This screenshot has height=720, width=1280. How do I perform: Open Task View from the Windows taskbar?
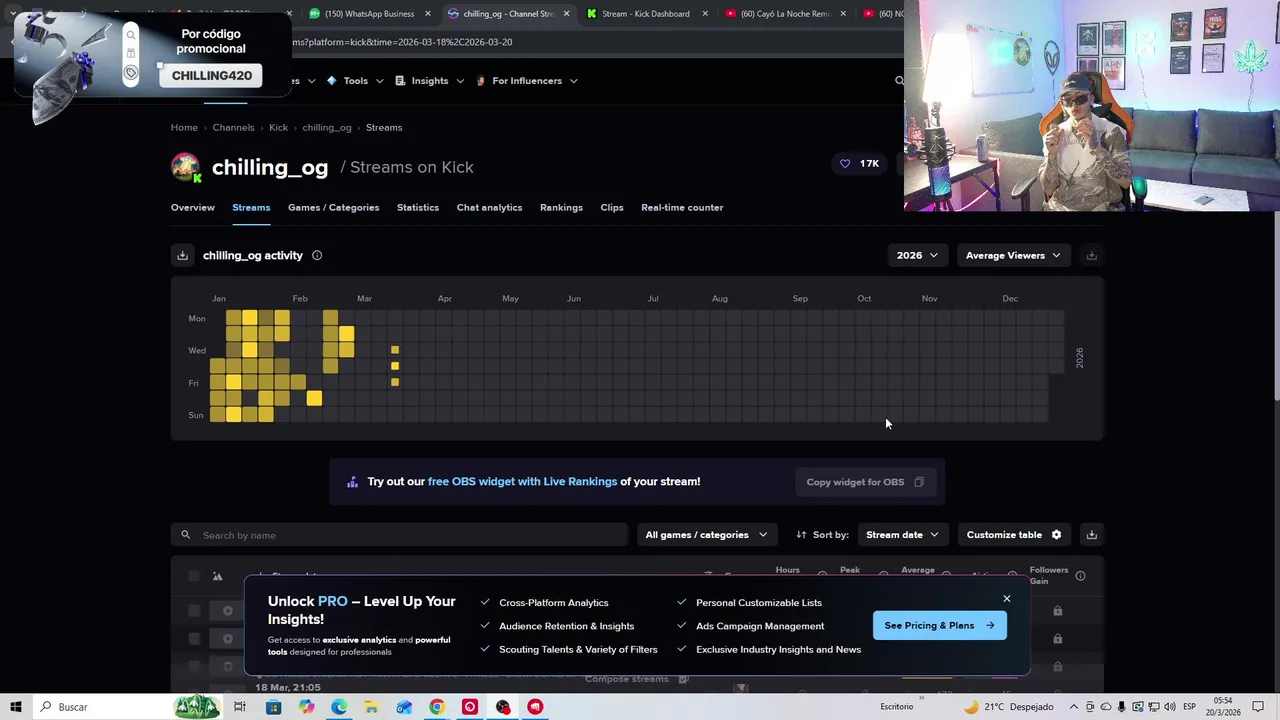tap(240, 707)
